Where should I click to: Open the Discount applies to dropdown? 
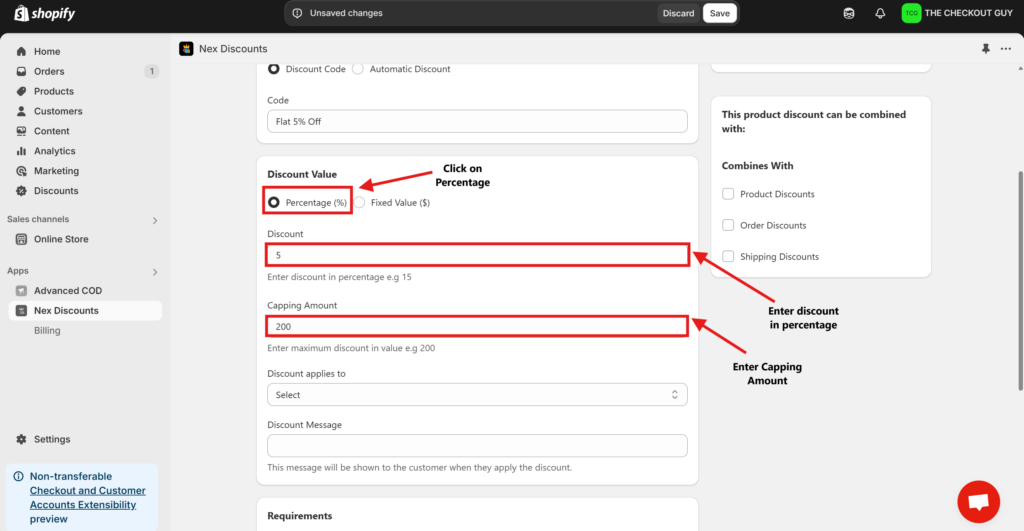tap(477, 395)
